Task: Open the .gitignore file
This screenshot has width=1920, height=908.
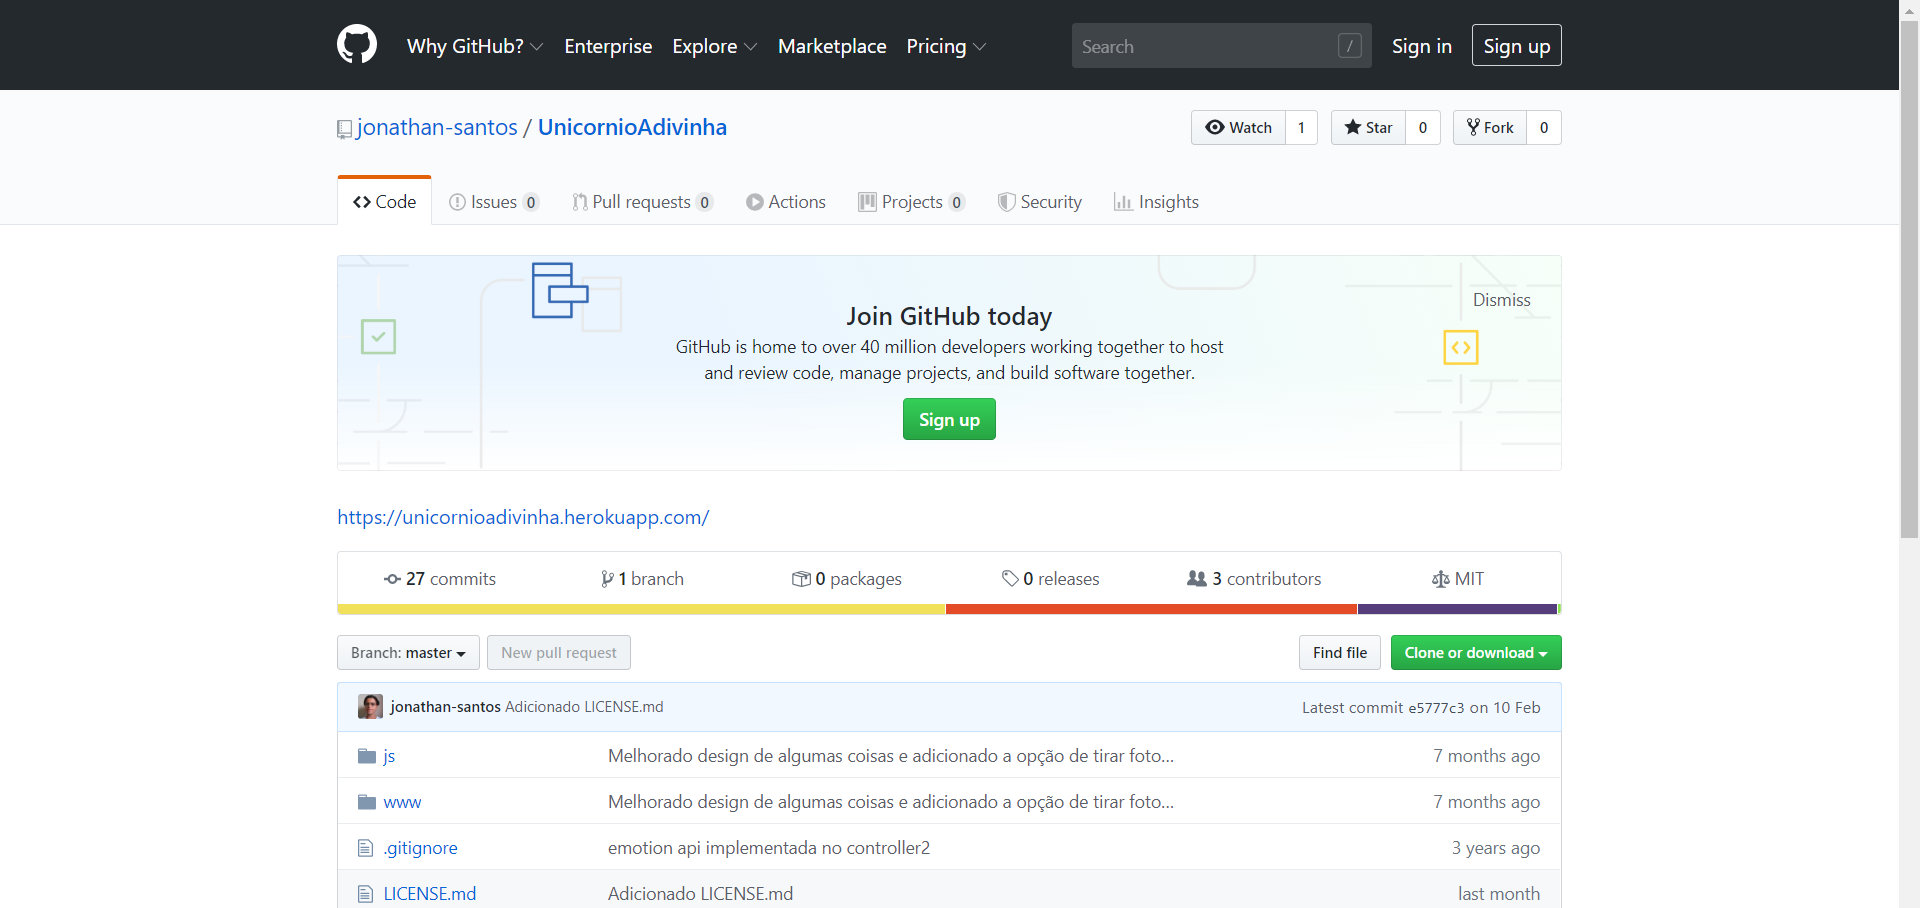Action: click(420, 848)
